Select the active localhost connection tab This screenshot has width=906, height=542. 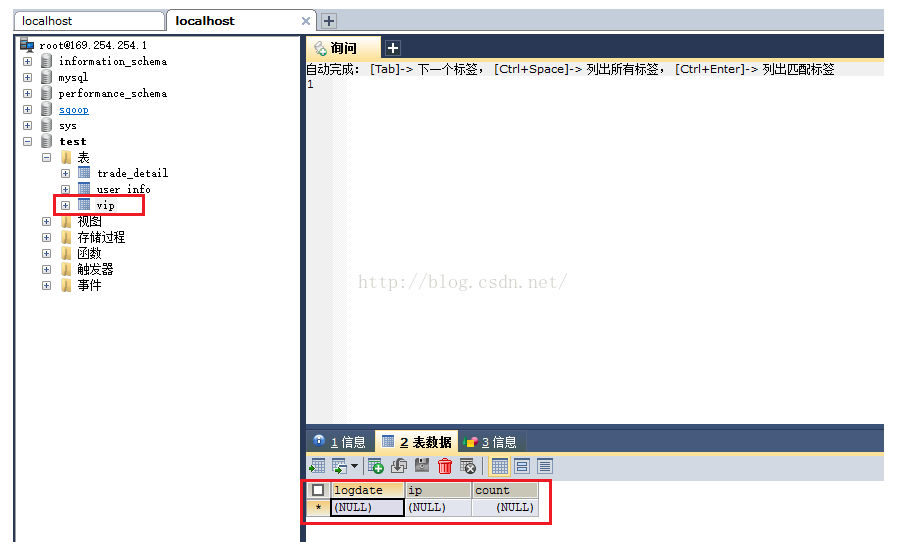point(240,21)
